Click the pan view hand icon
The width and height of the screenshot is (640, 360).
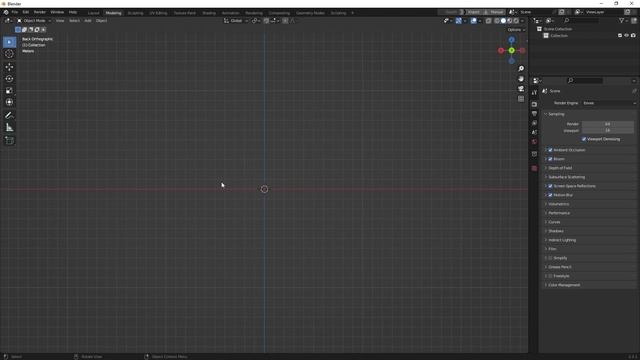click(x=521, y=79)
